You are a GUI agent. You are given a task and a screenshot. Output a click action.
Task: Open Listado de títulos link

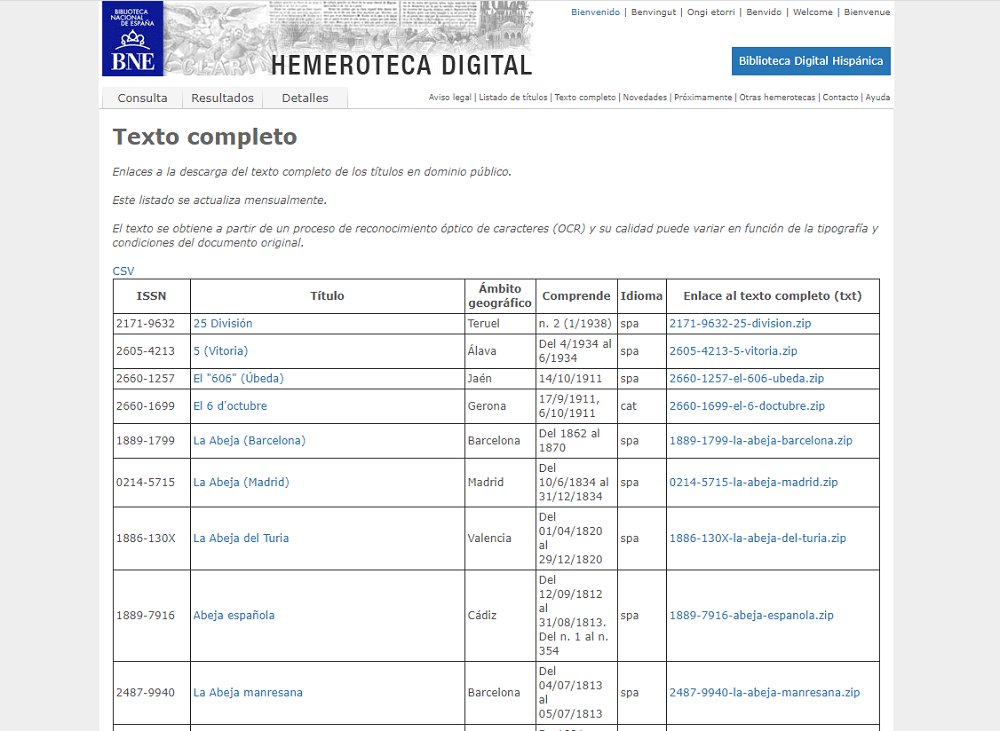513,98
